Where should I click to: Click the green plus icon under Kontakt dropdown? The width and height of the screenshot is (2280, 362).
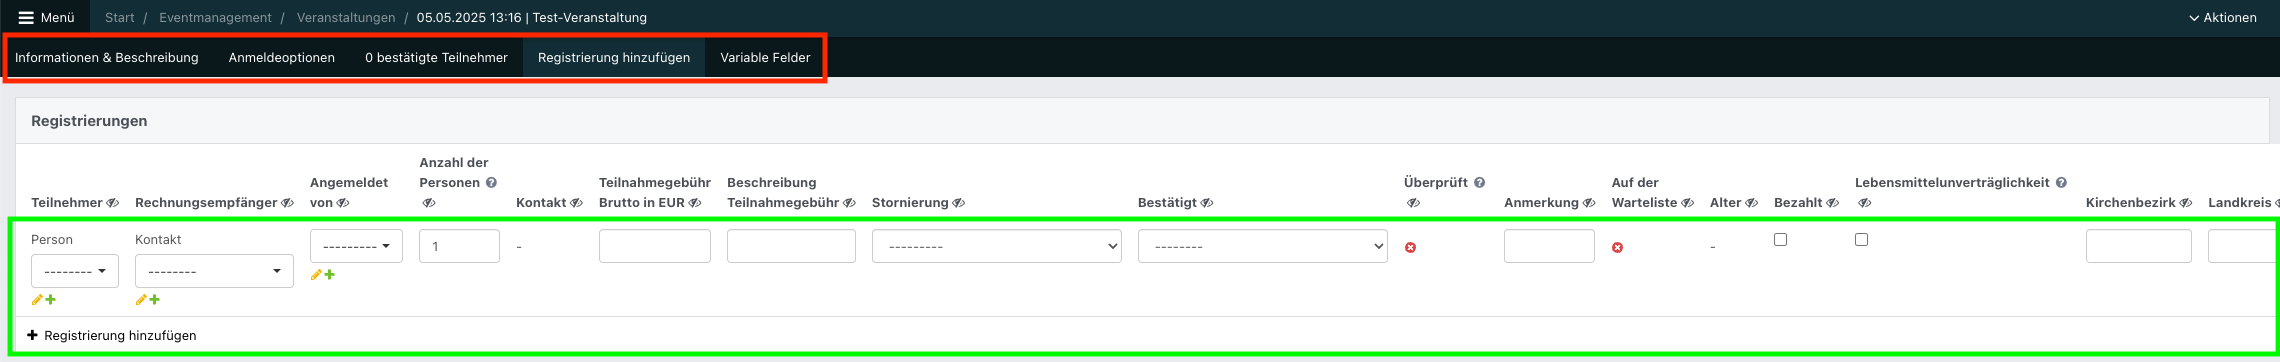tap(155, 300)
